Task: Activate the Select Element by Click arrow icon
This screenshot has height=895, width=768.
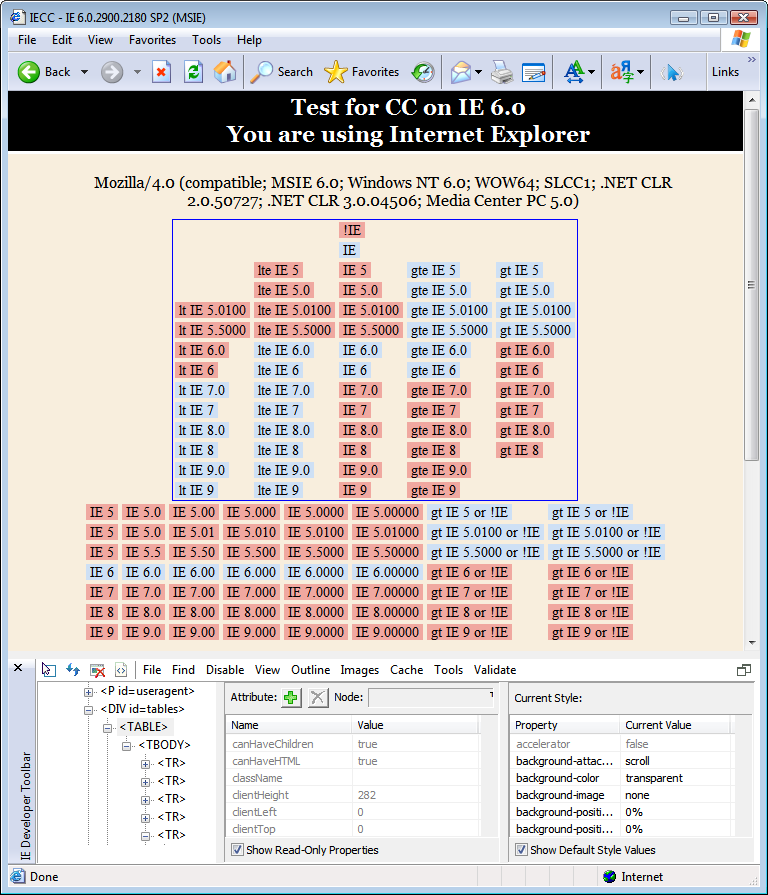Action: pos(48,670)
